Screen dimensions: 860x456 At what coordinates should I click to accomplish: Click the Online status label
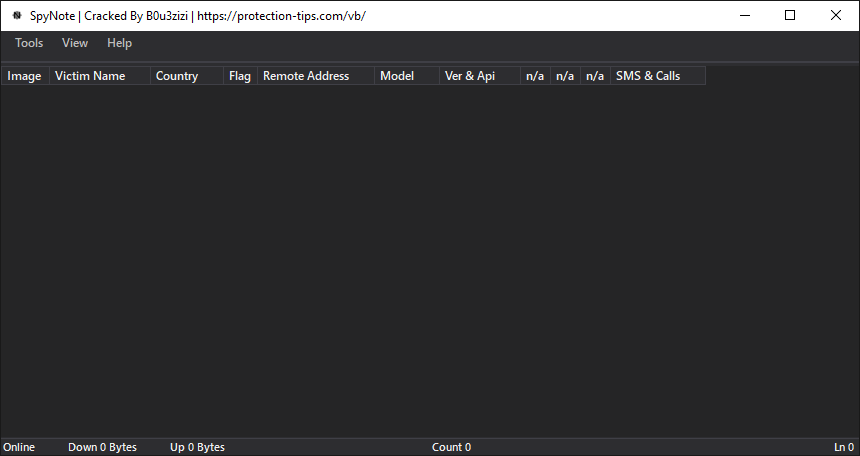click(19, 447)
